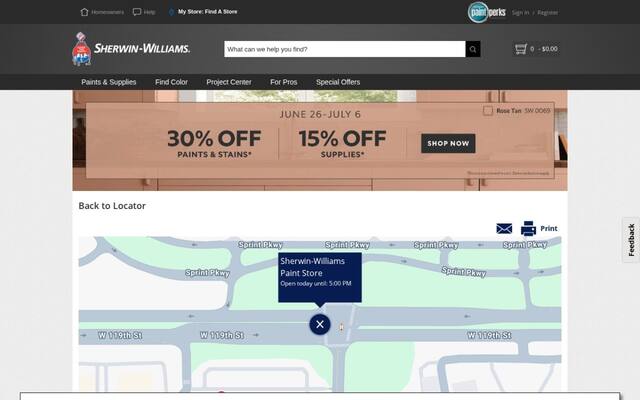The width and height of the screenshot is (640, 400).
Task: Click the Sherwin-Williams Paint Store map info box
Action: (320, 277)
